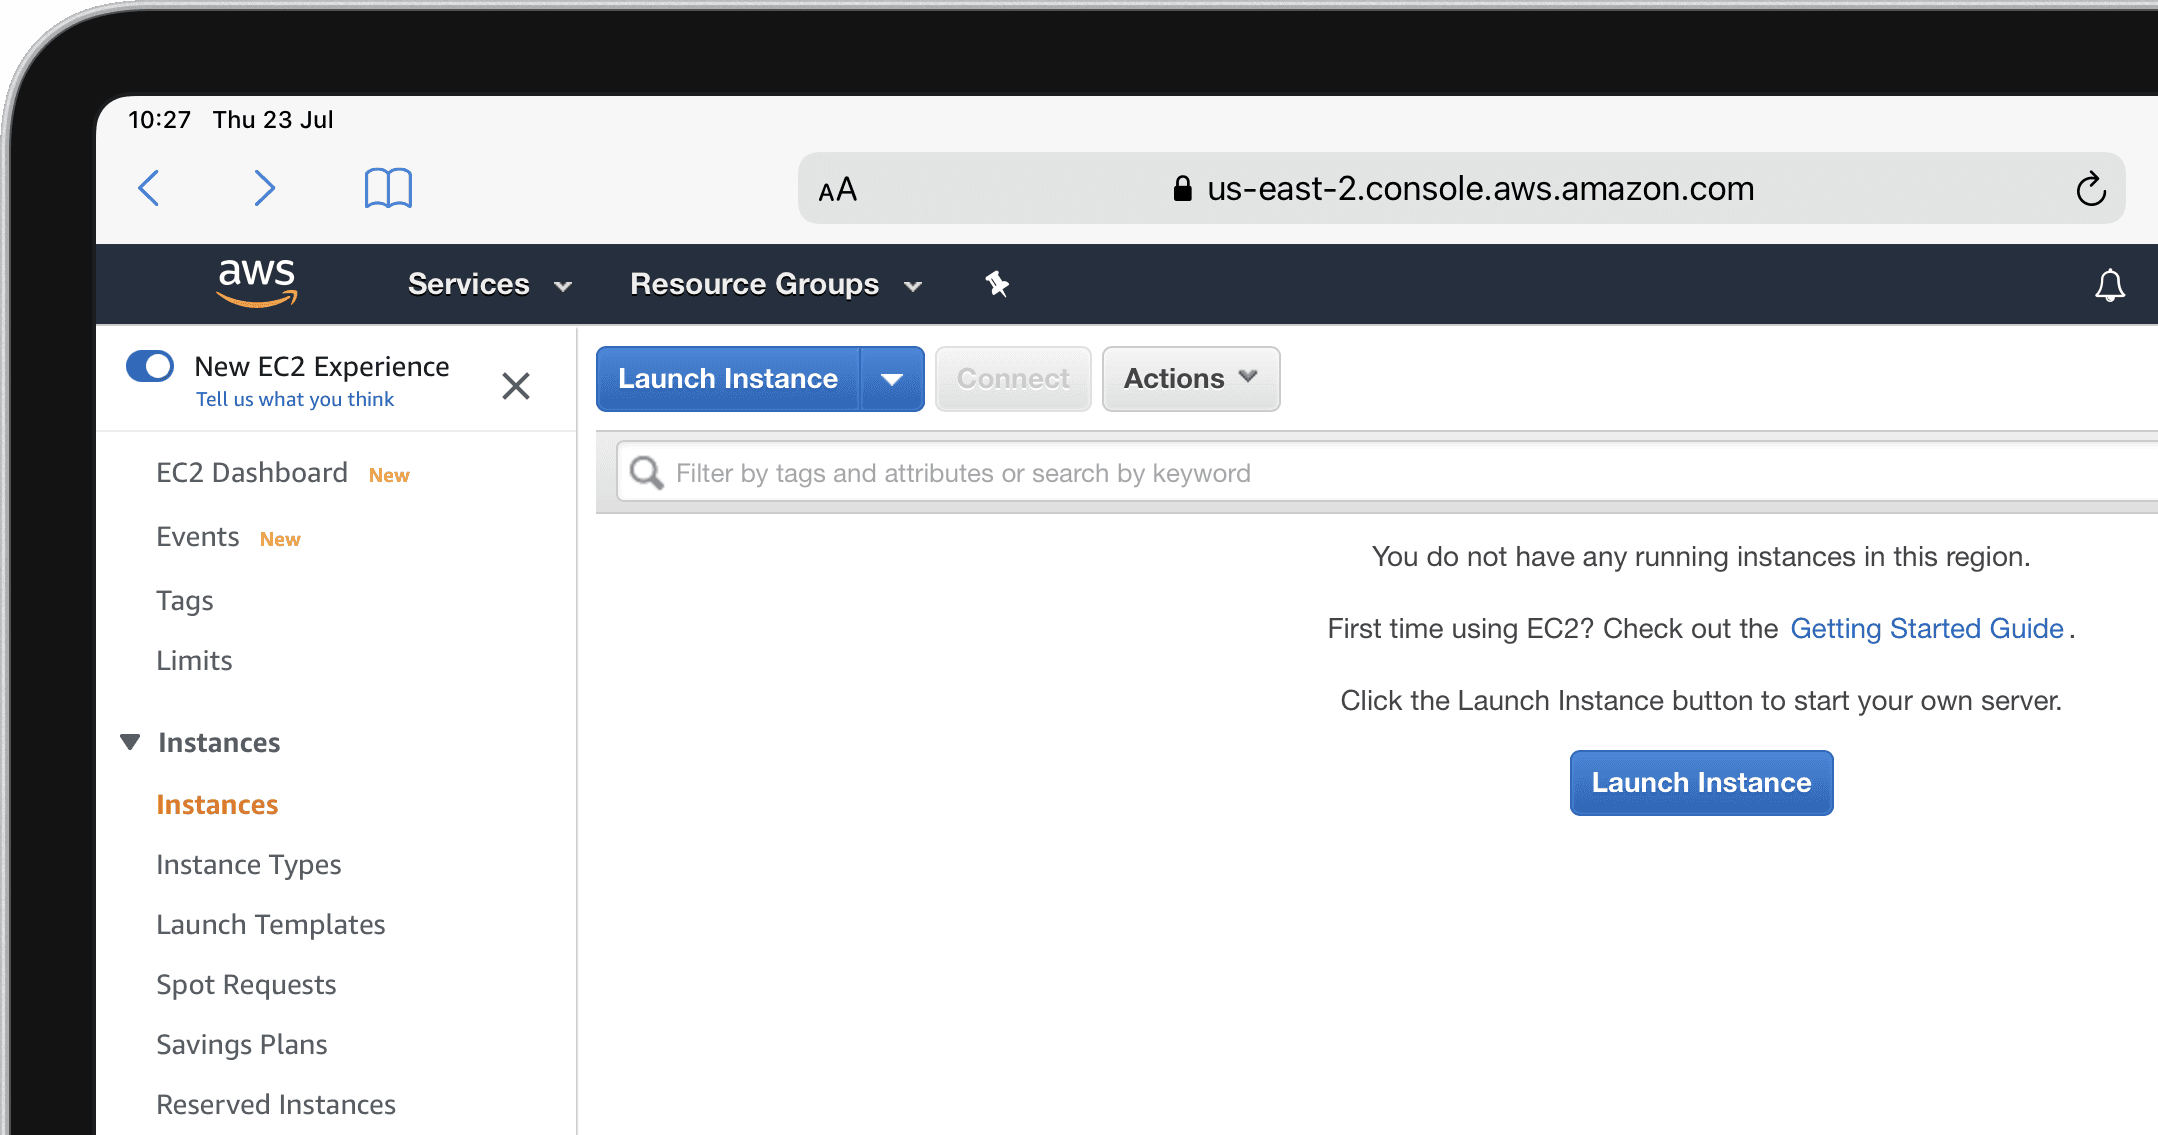Open the Resource Groups dropdown

(776, 284)
